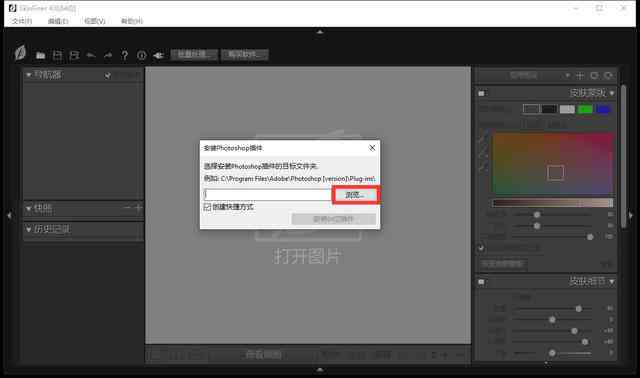The height and width of the screenshot is (378, 640).
Task: Click the 浏览 browse button in dialog
Action: pos(355,195)
